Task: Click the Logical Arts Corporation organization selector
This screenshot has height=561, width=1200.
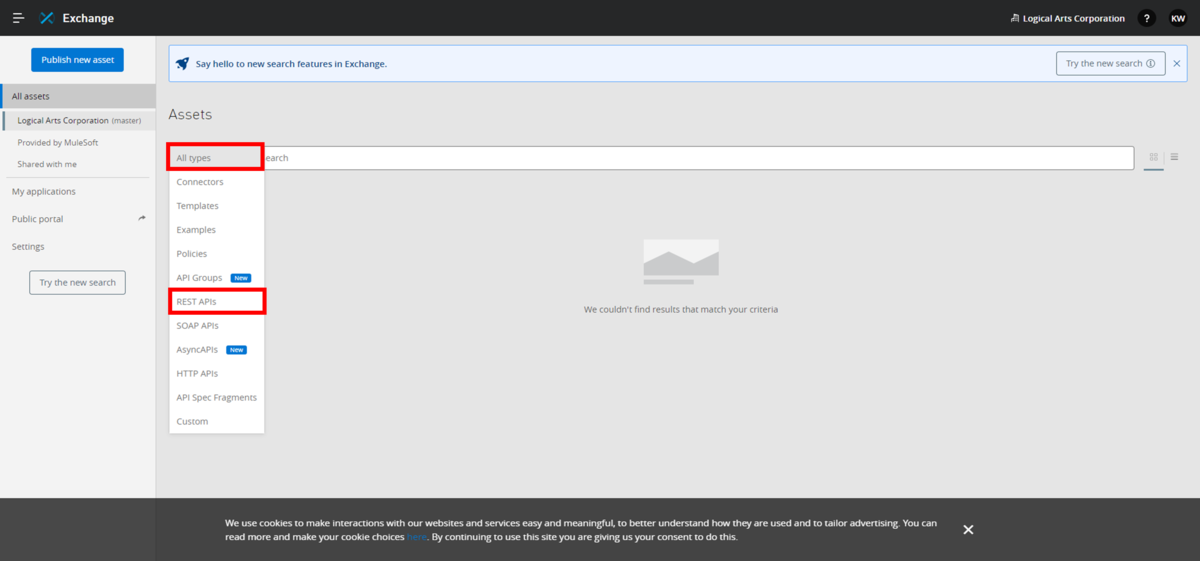Action: pos(1067,18)
